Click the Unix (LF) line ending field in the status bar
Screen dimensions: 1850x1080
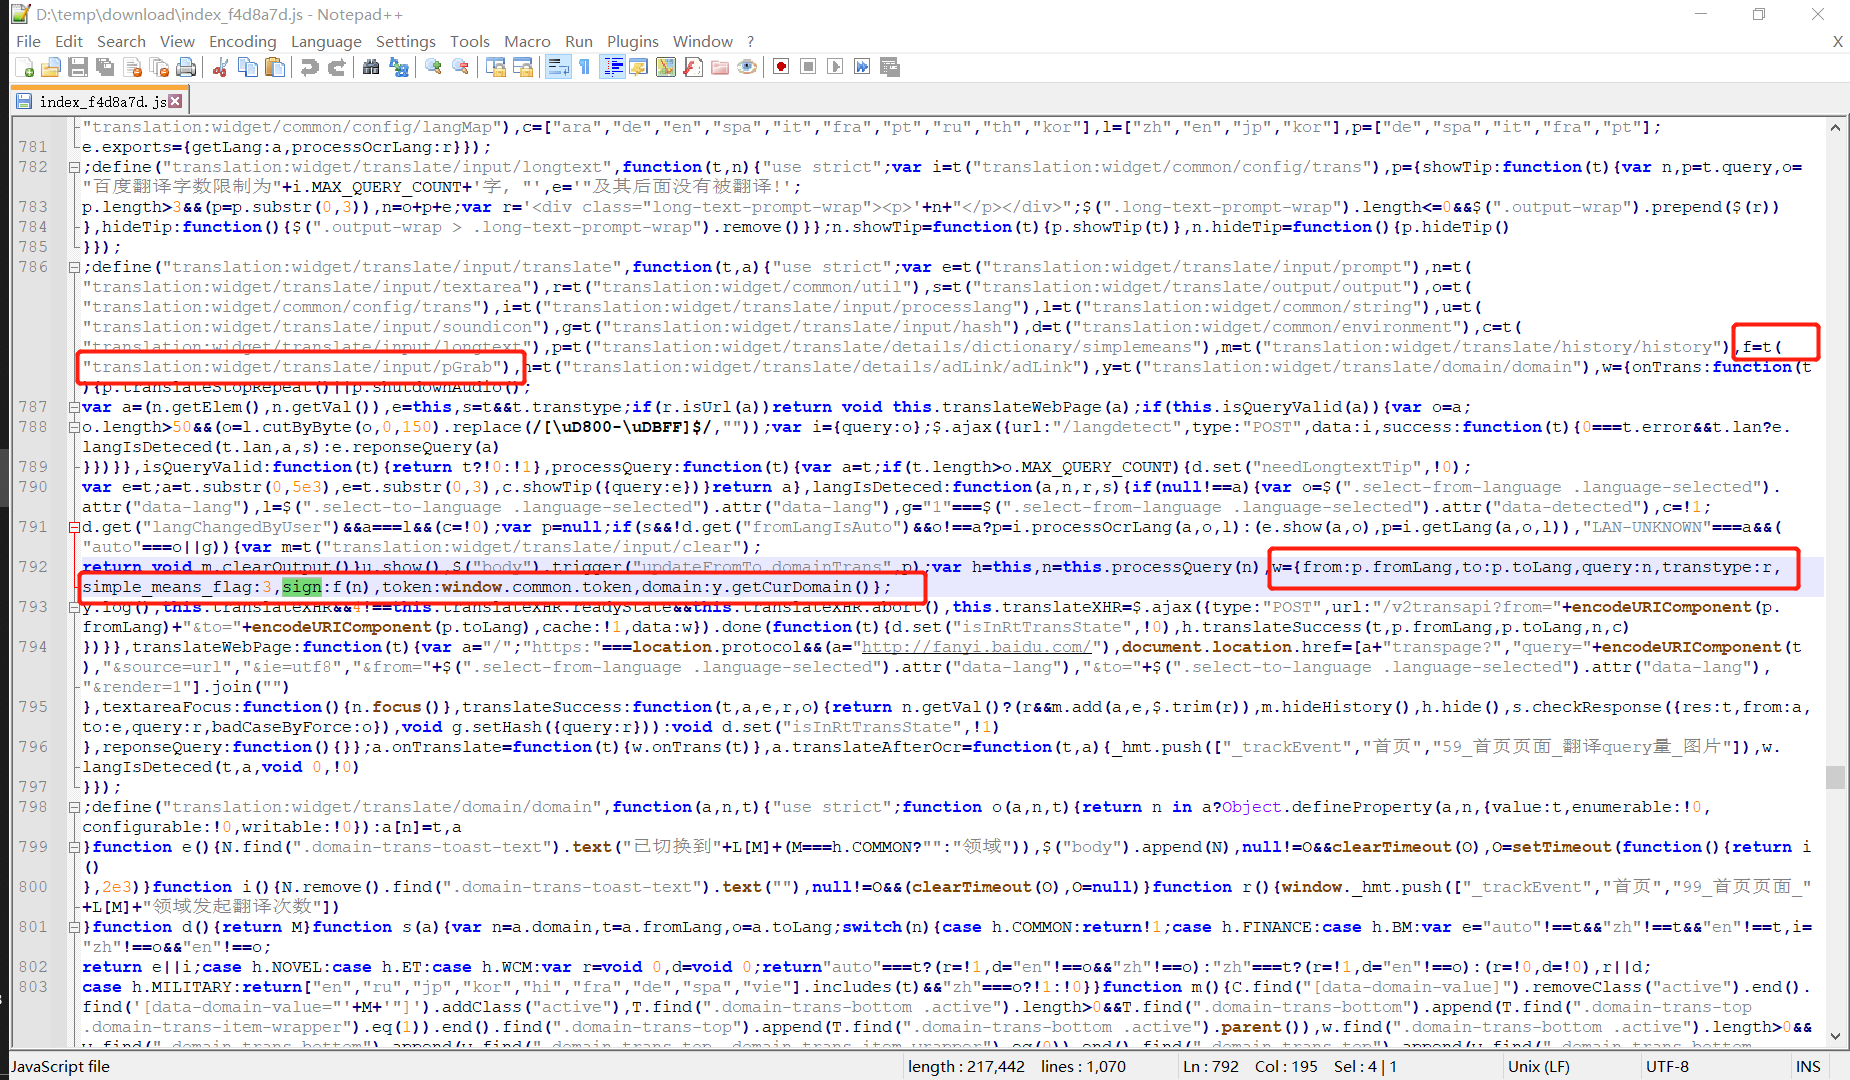pyautogui.click(x=1538, y=1066)
